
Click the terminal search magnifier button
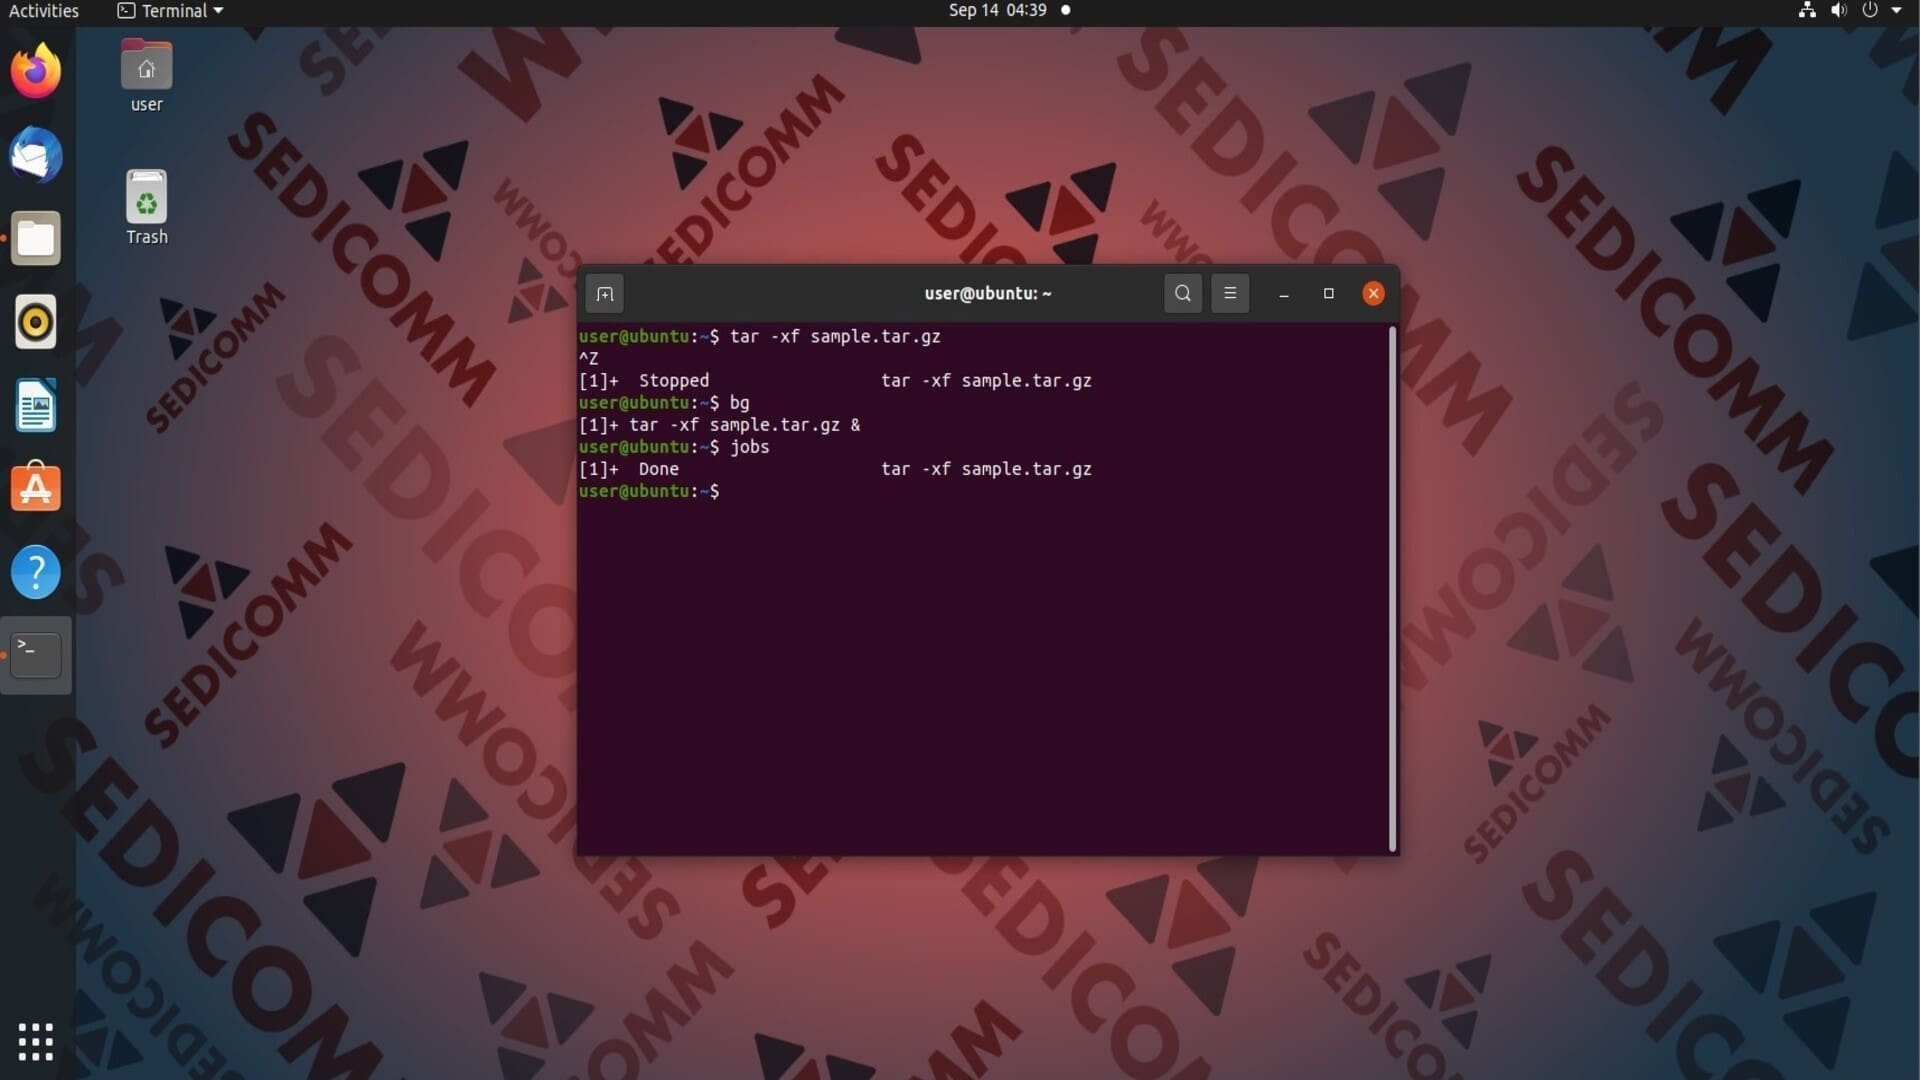pyautogui.click(x=1183, y=293)
